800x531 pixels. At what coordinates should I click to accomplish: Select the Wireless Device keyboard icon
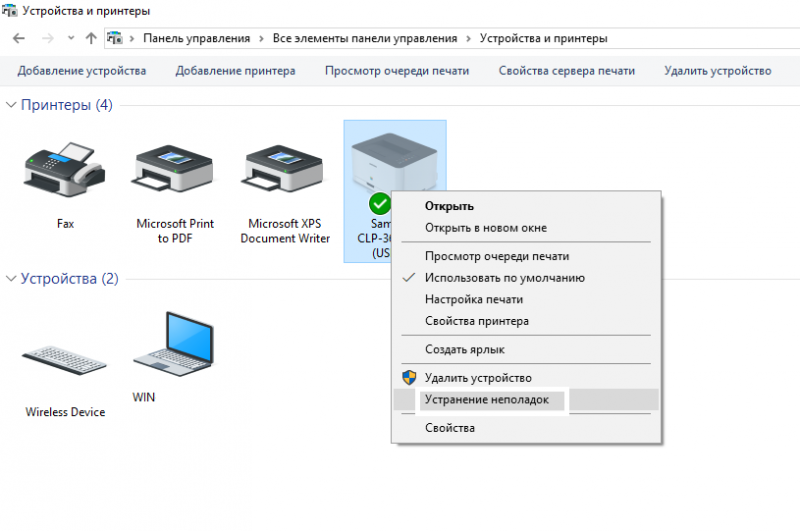(x=65, y=360)
